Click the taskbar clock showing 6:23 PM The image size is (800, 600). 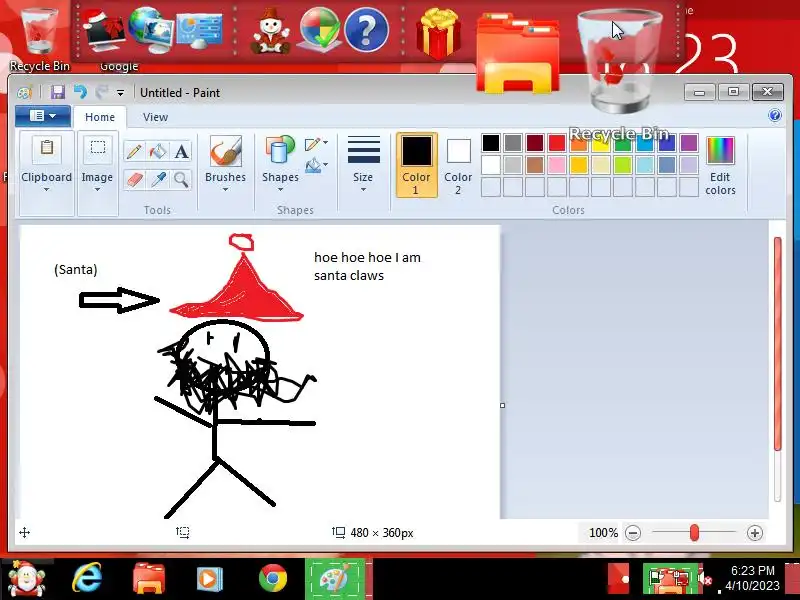tap(753, 578)
